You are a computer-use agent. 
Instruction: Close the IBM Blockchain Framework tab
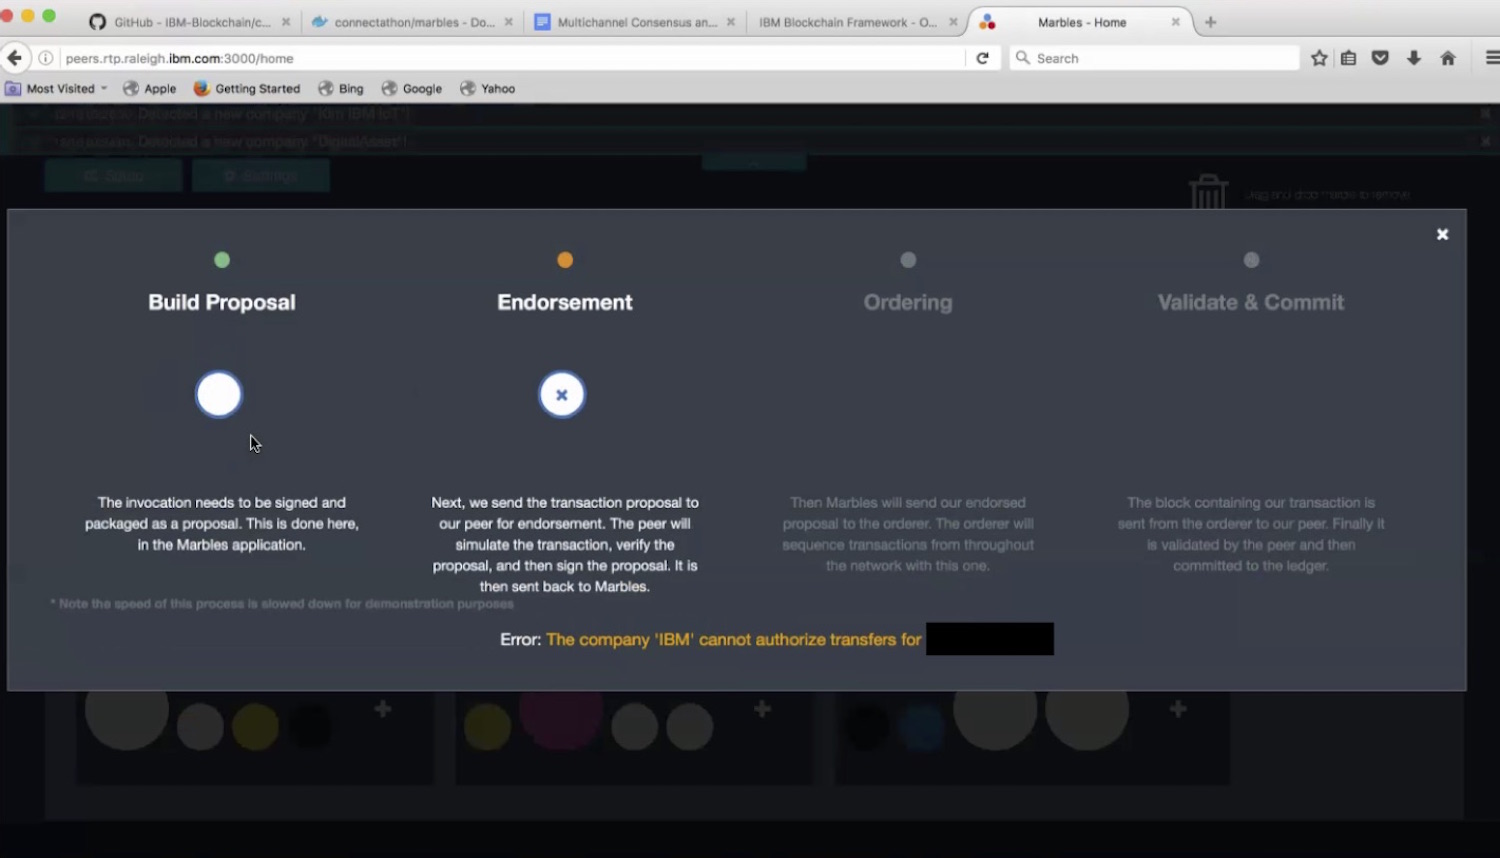tap(952, 22)
